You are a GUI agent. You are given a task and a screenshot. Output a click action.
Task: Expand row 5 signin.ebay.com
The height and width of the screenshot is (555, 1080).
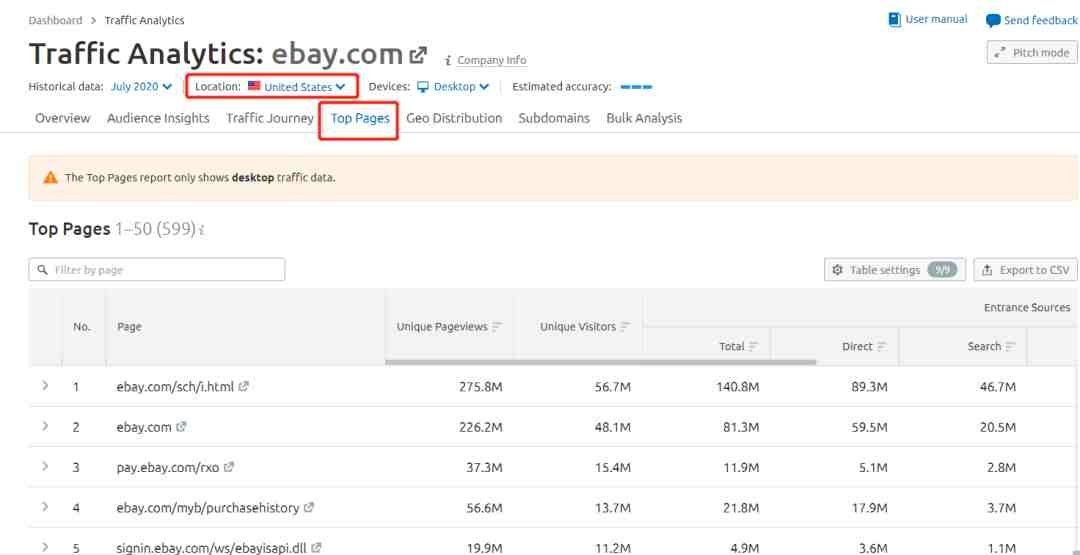[45, 547]
